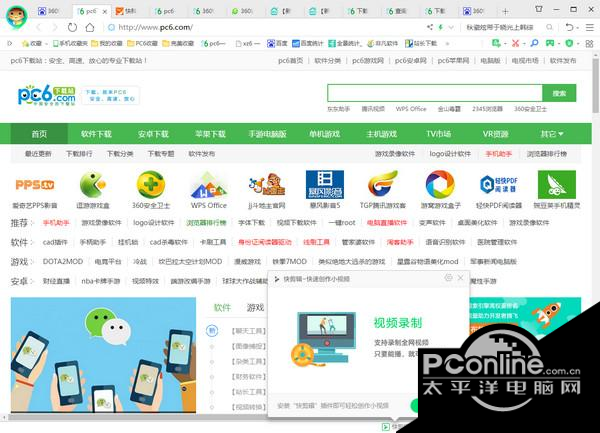Viewport: 600px width, 433px height.
Task: Click the back navigation arrow
Action: (x=38, y=27)
